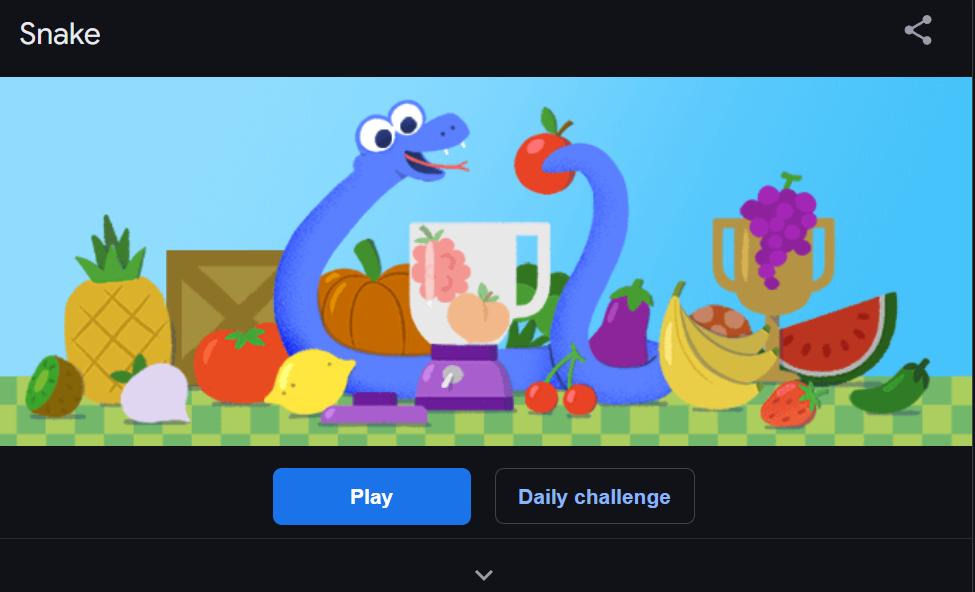The width and height of the screenshot is (975, 592).
Task: Click the banana bunch
Action: (712, 351)
